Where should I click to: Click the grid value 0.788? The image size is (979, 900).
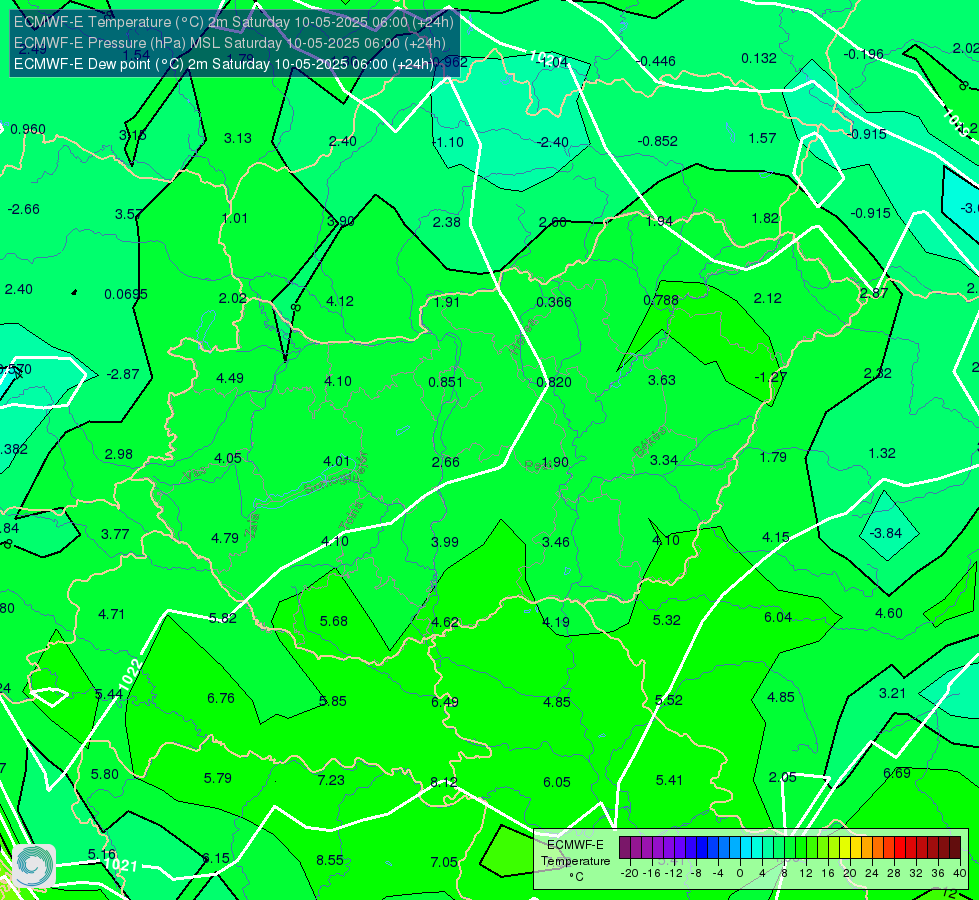tap(661, 300)
